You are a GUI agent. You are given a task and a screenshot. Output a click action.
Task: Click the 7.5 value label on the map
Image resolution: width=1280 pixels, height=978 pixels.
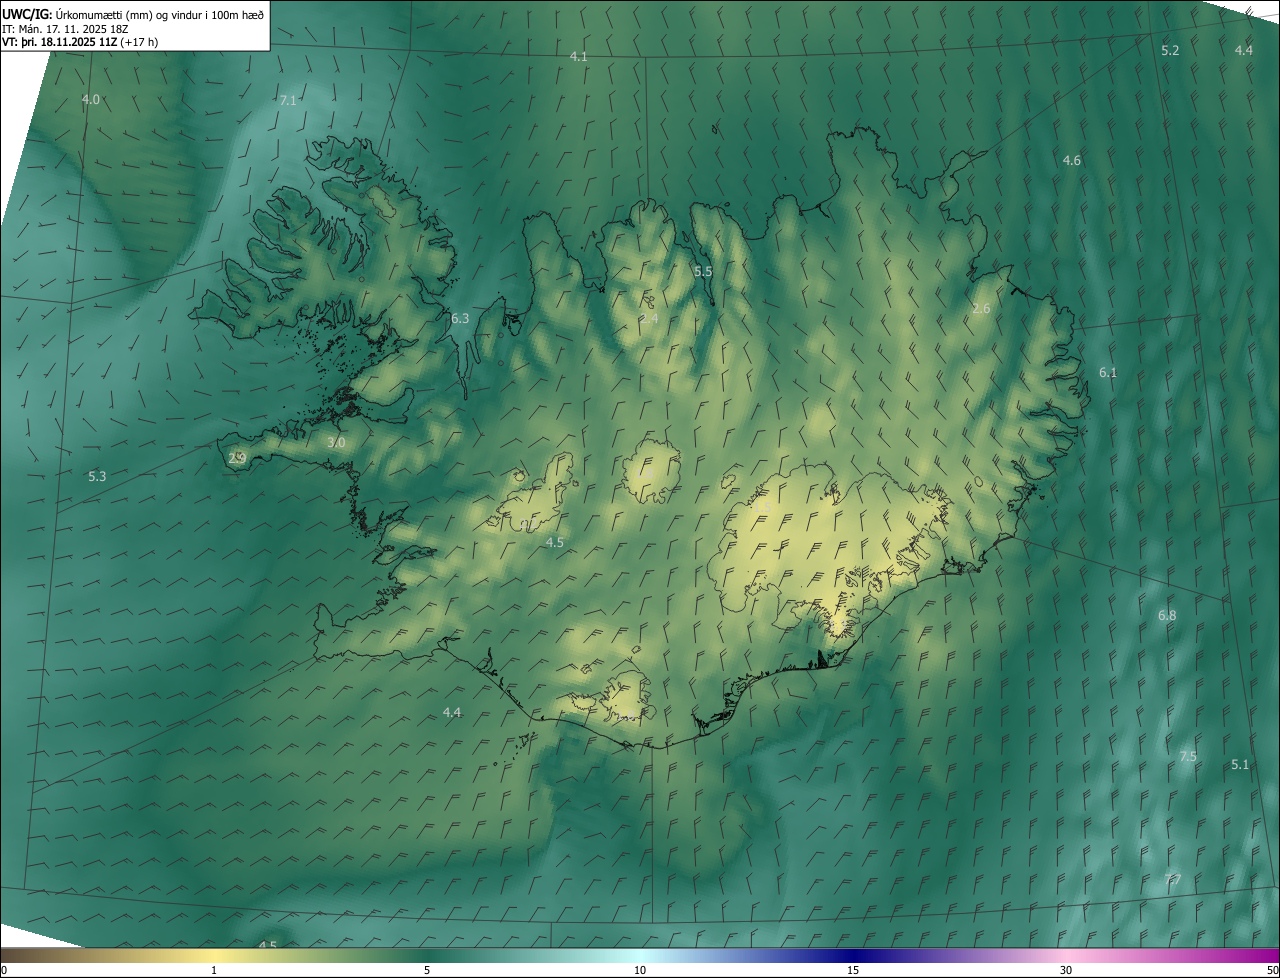click(x=1188, y=756)
